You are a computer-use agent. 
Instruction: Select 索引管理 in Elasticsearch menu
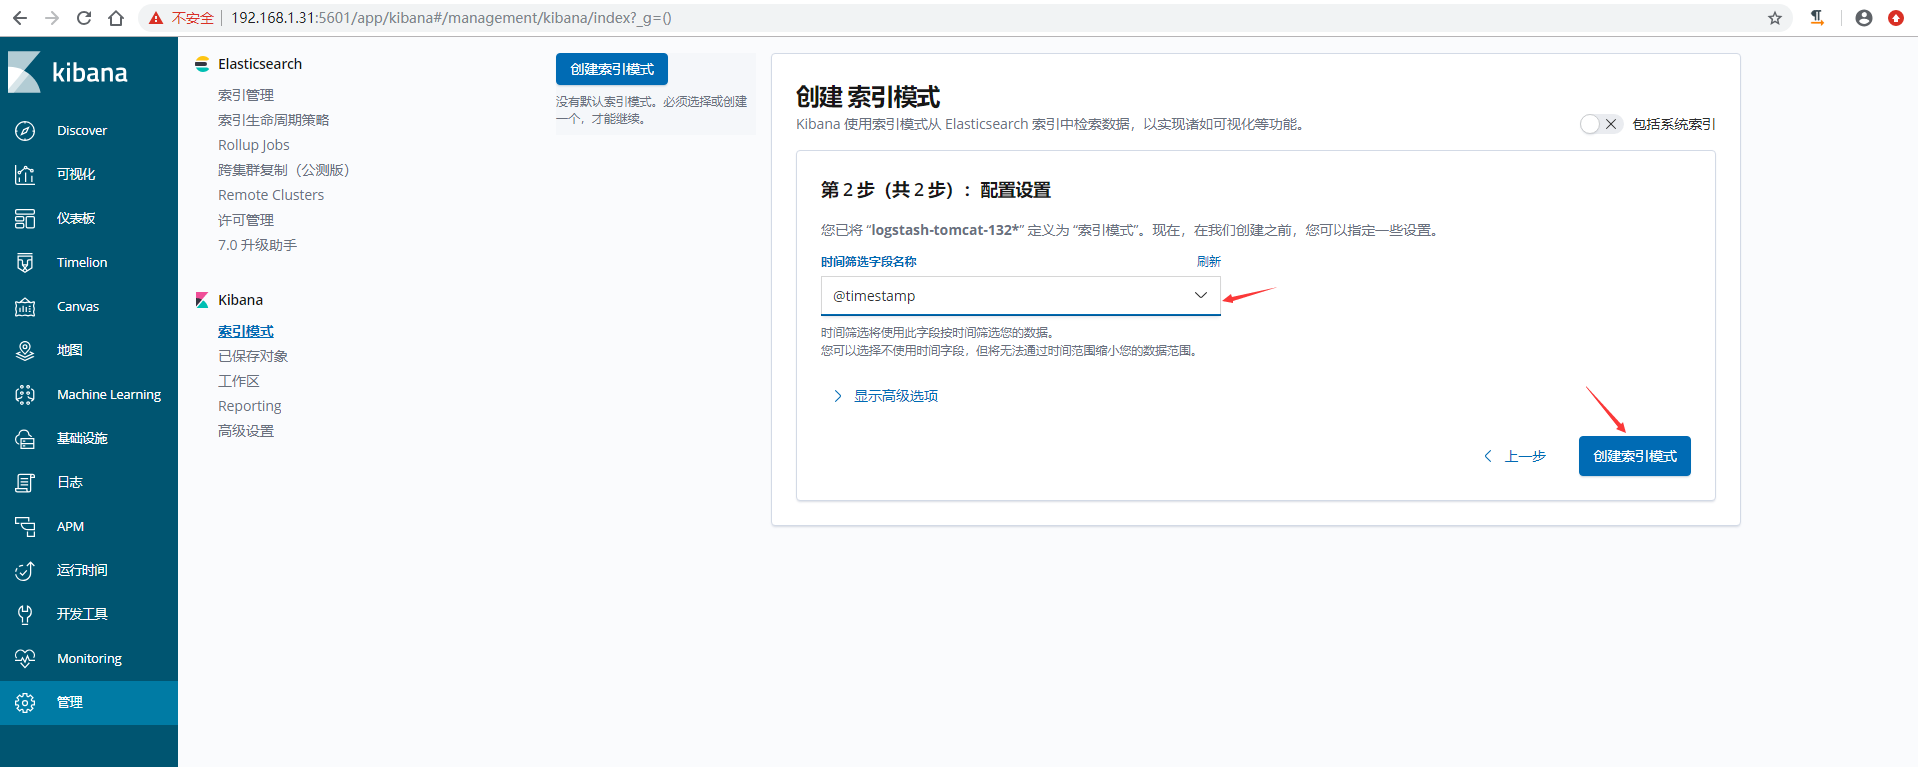[x=246, y=95]
